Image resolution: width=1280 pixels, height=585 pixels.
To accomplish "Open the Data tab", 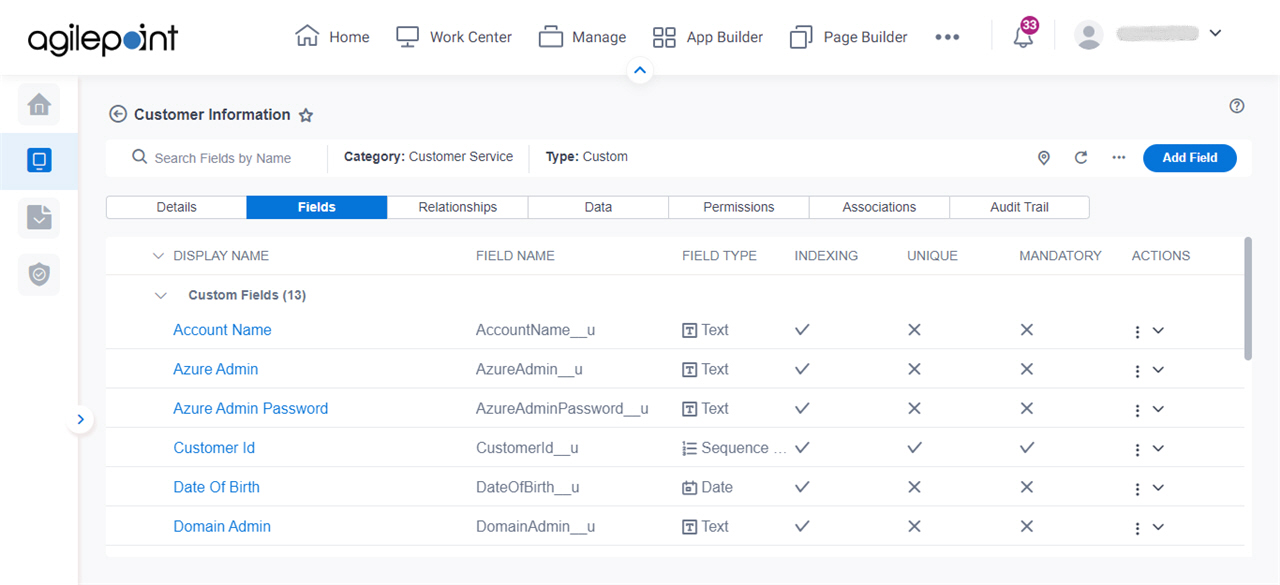I will click(x=598, y=207).
